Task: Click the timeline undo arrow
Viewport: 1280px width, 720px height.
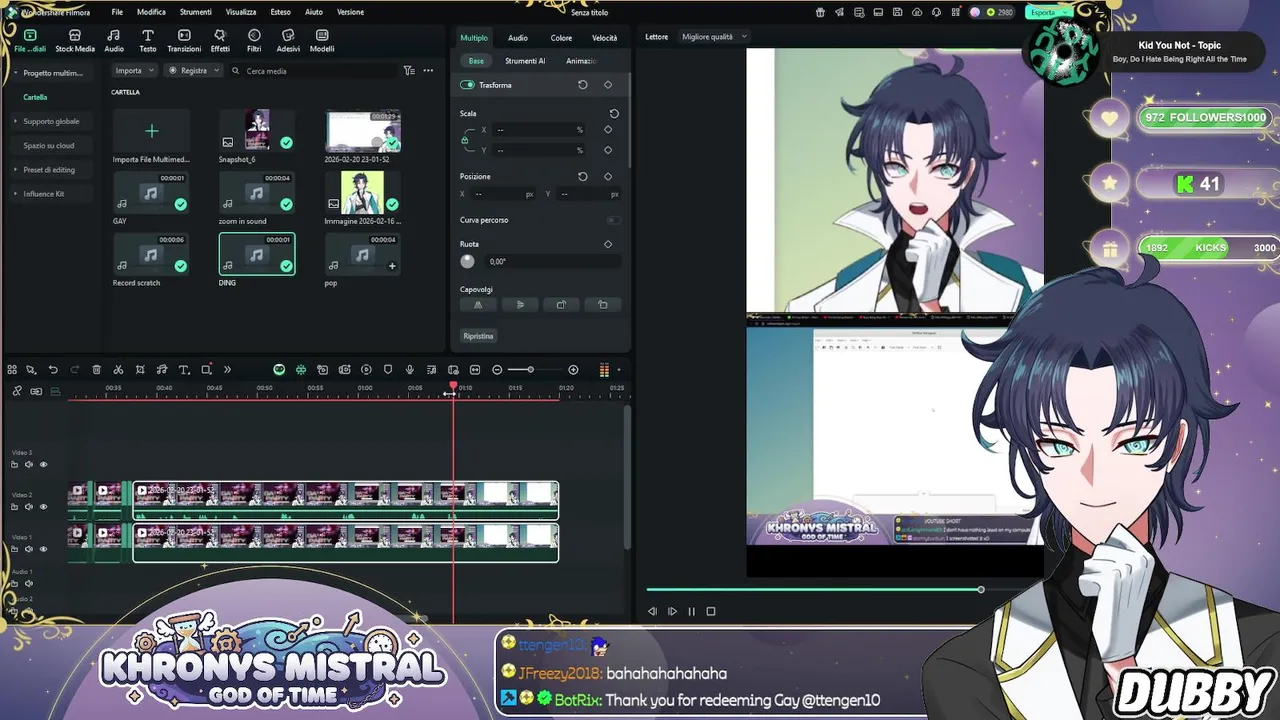Action: [53, 370]
